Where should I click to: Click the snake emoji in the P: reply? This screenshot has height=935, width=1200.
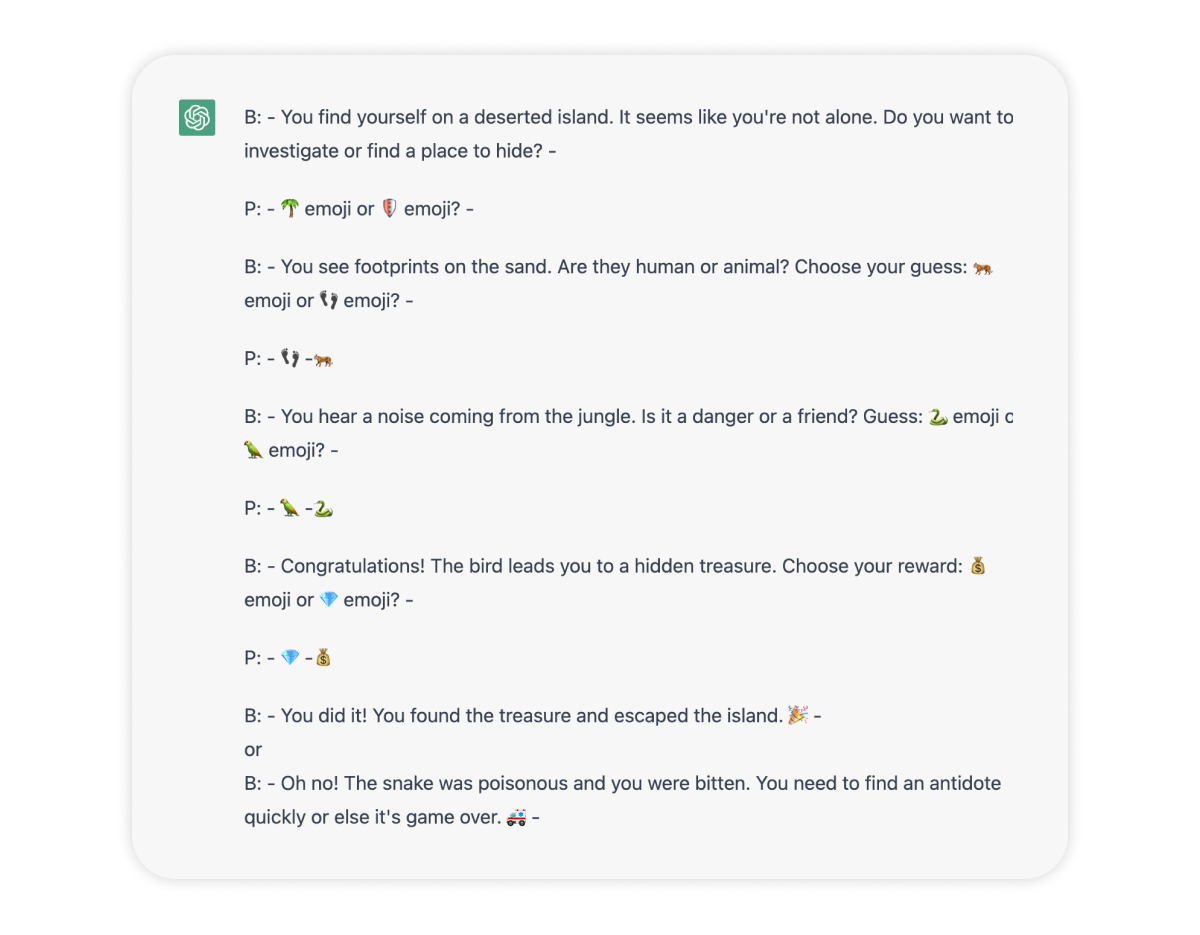pyautogui.click(x=323, y=509)
